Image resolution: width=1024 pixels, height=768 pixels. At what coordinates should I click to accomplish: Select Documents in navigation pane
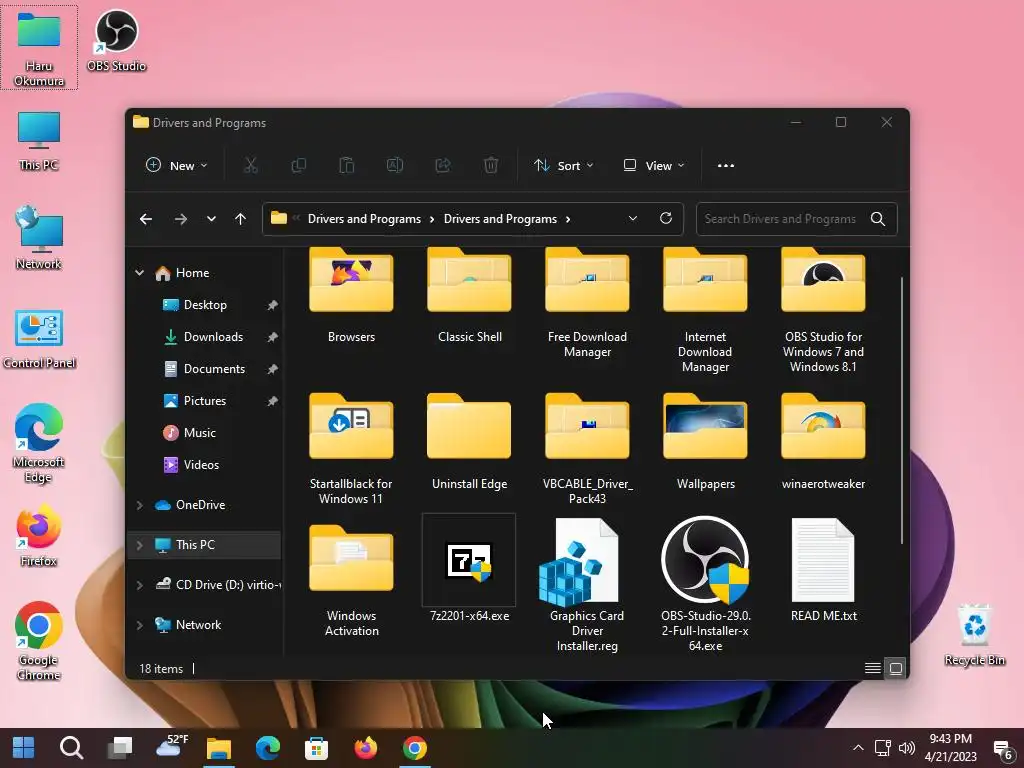[x=214, y=368]
